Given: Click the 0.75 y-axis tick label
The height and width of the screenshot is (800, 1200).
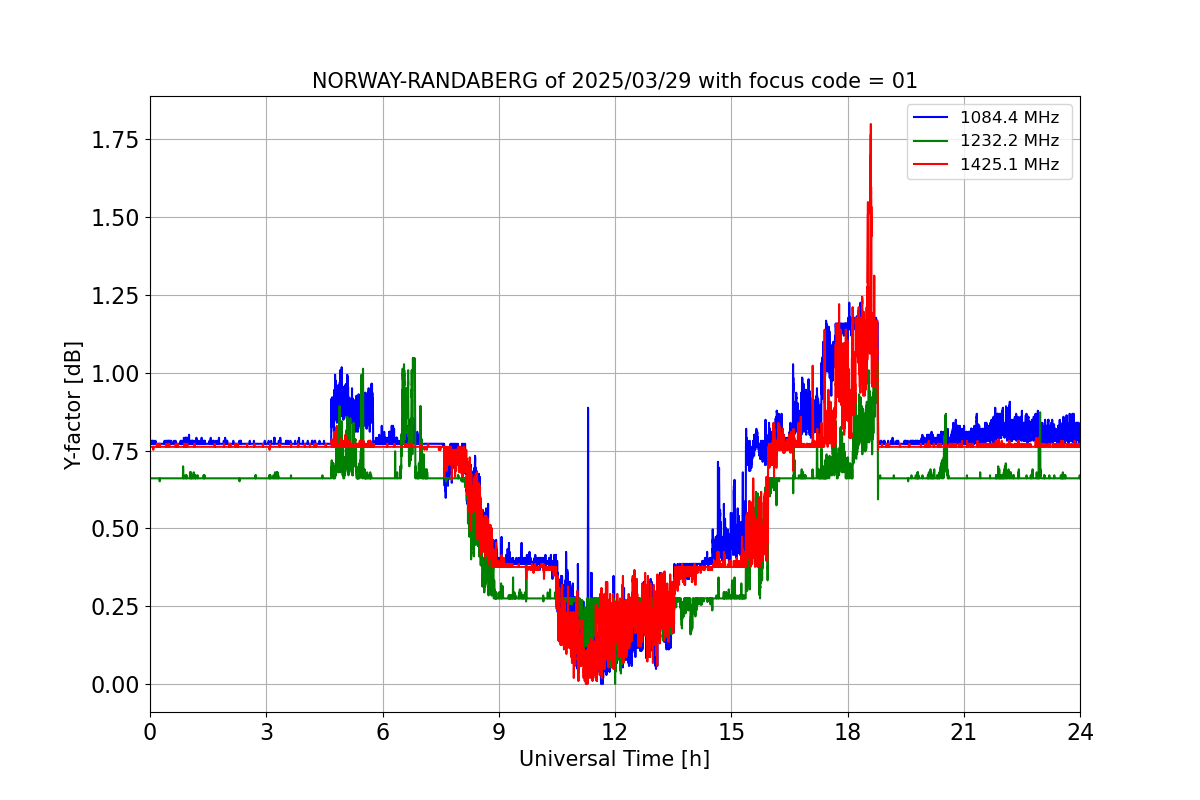Looking at the screenshot, I should pyautogui.click(x=114, y=451).
